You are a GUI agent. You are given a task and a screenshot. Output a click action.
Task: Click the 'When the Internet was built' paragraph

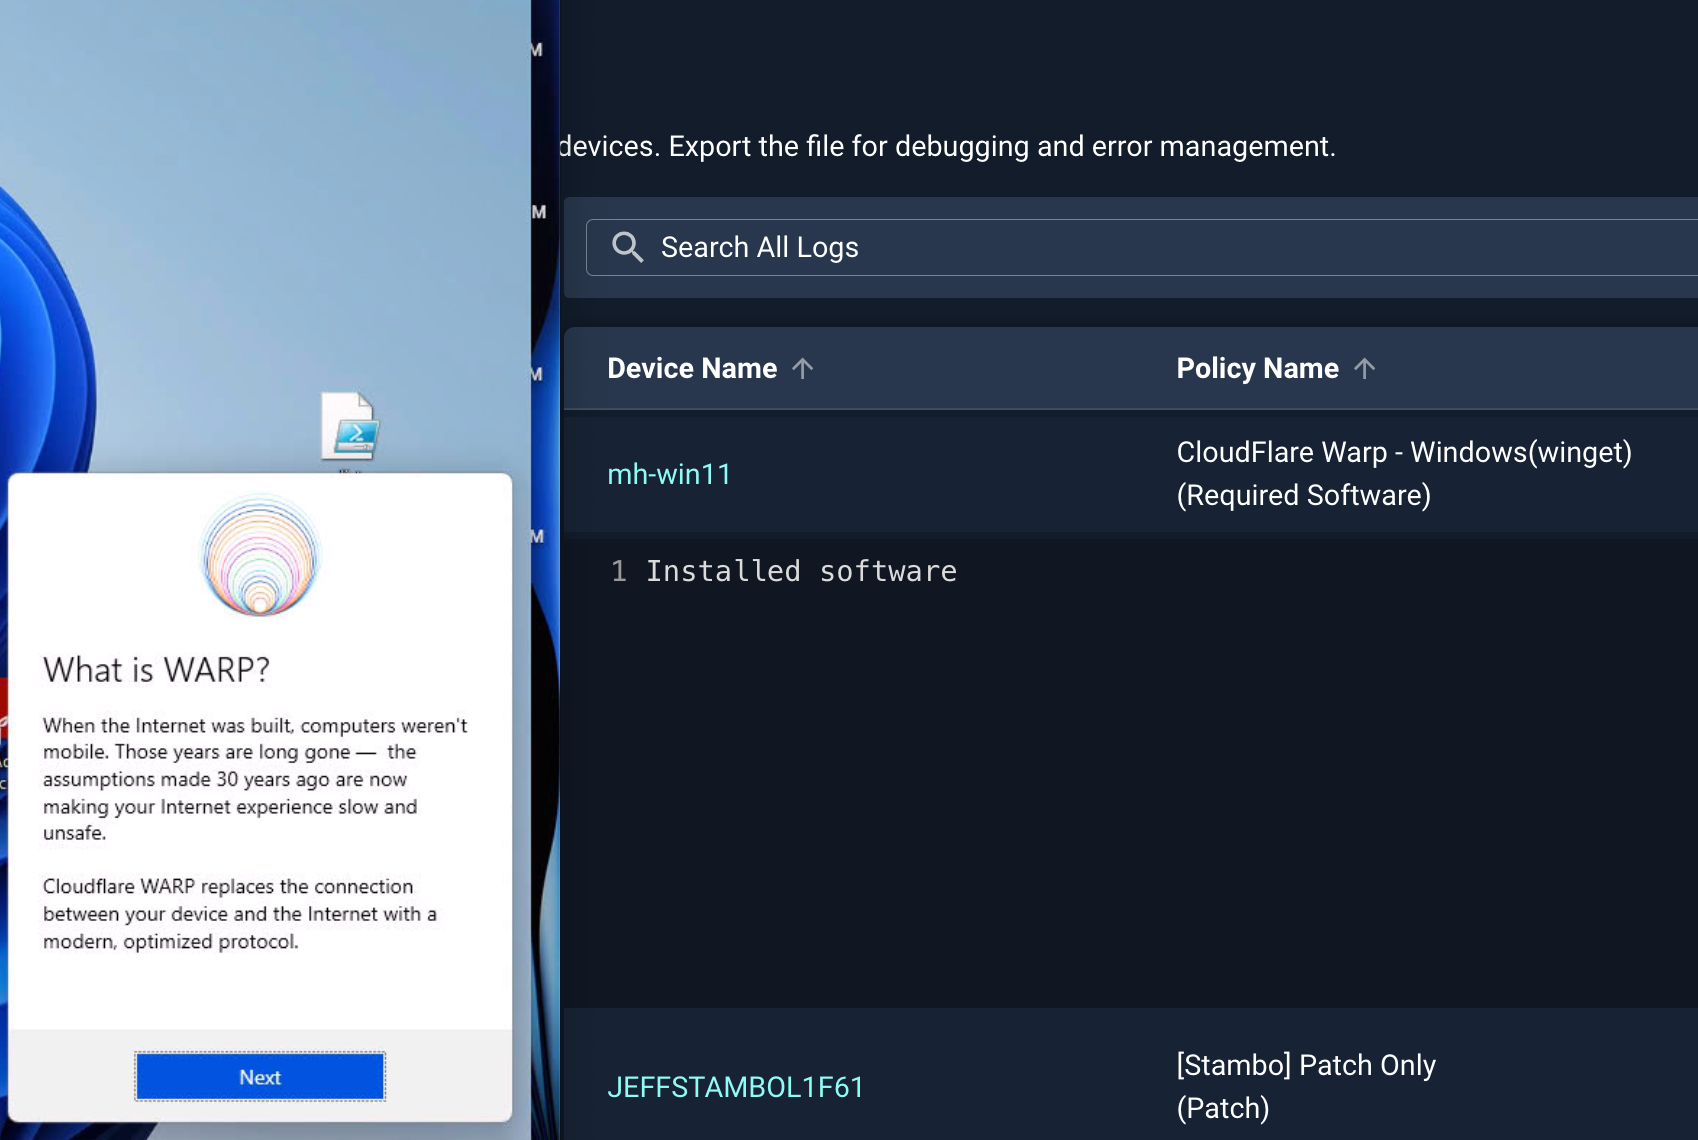click(x=255, y=778)
